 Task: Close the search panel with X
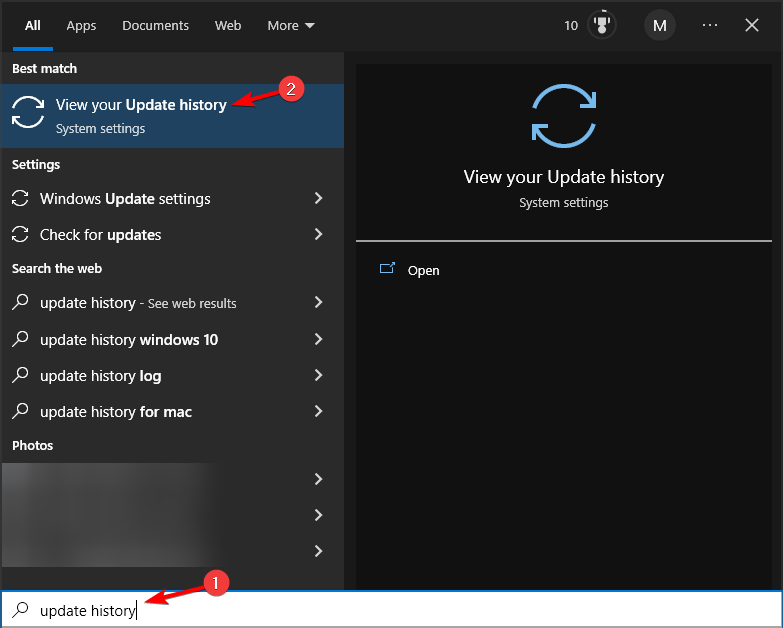point(752,25)
